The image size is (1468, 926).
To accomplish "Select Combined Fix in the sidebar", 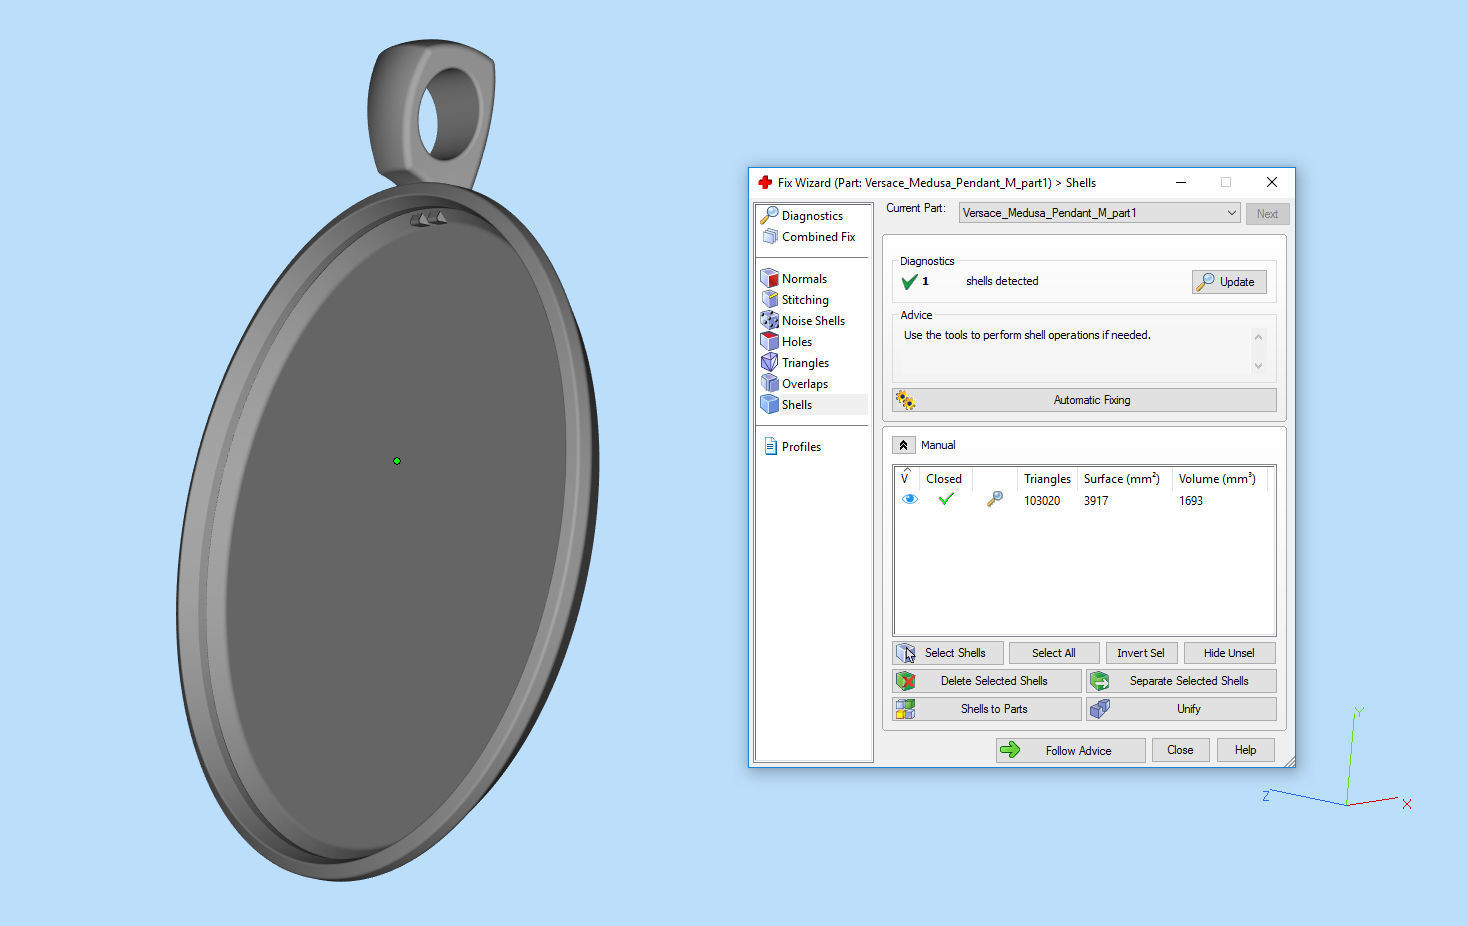I will 817,237.
